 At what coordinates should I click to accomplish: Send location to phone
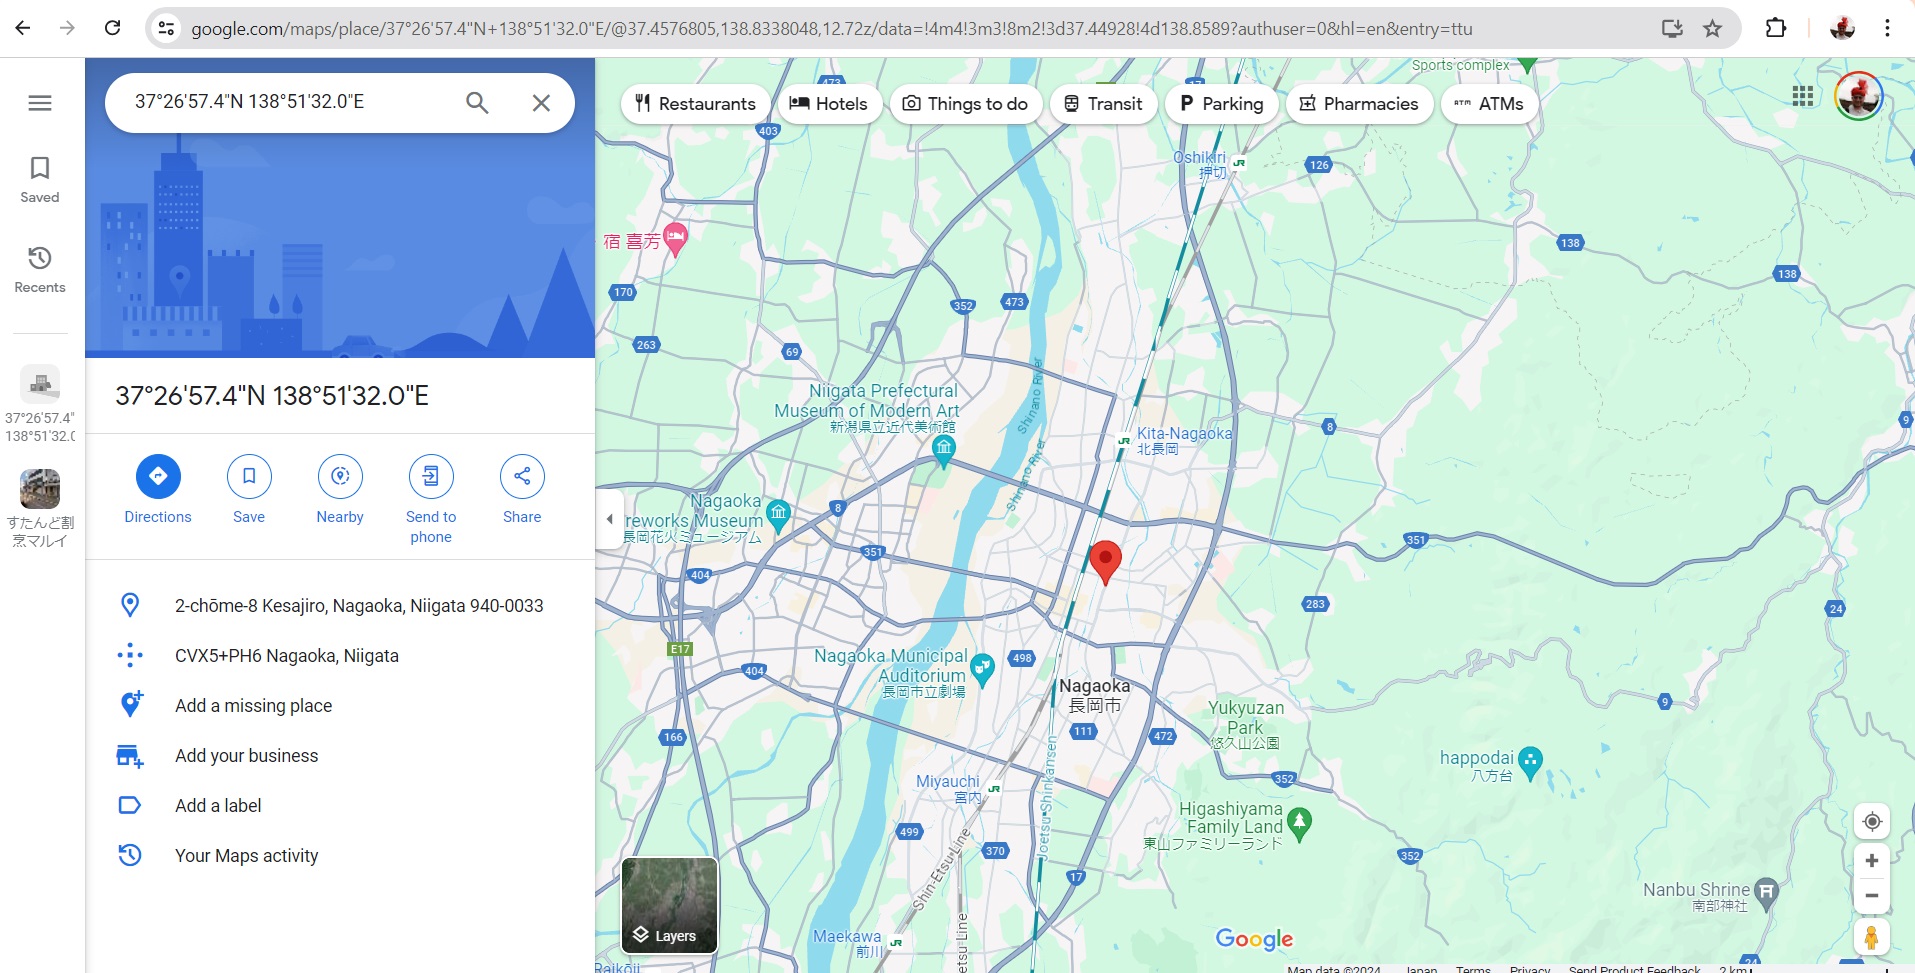pos(431,500)
